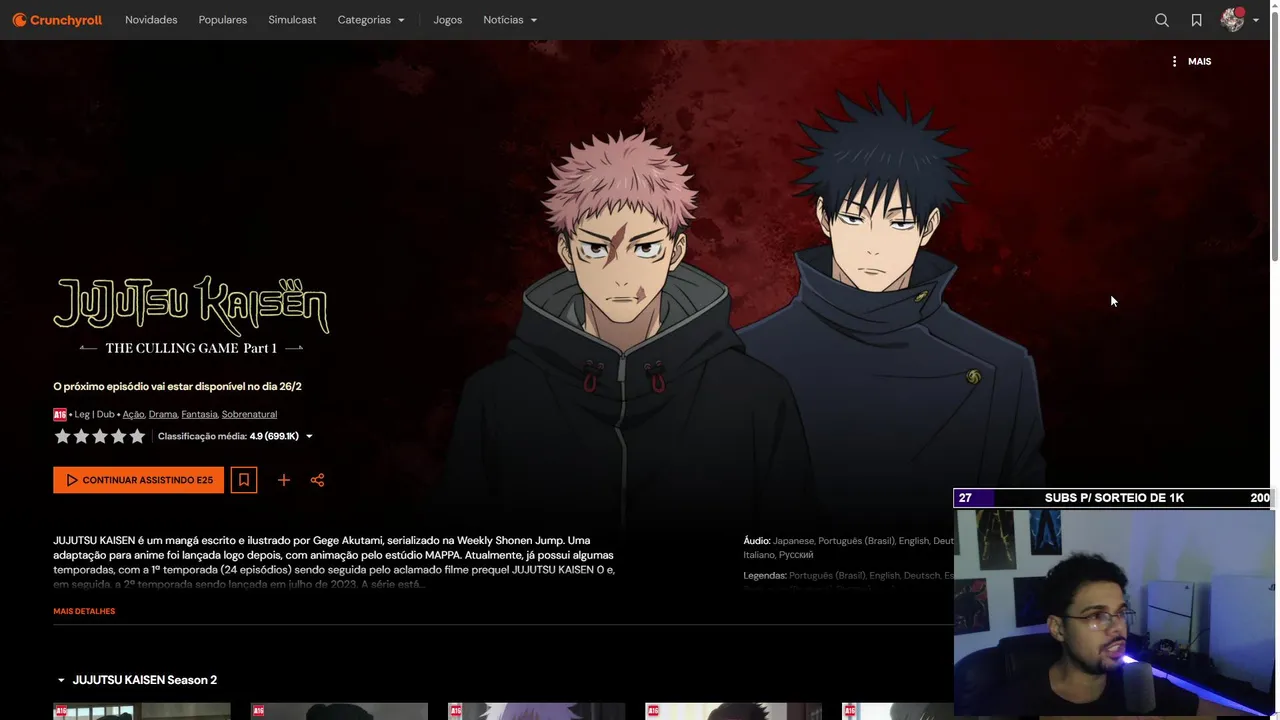This screenshot has width=1280, height=720.
Task: Open the Simulcast menu item
Action: 292,20
